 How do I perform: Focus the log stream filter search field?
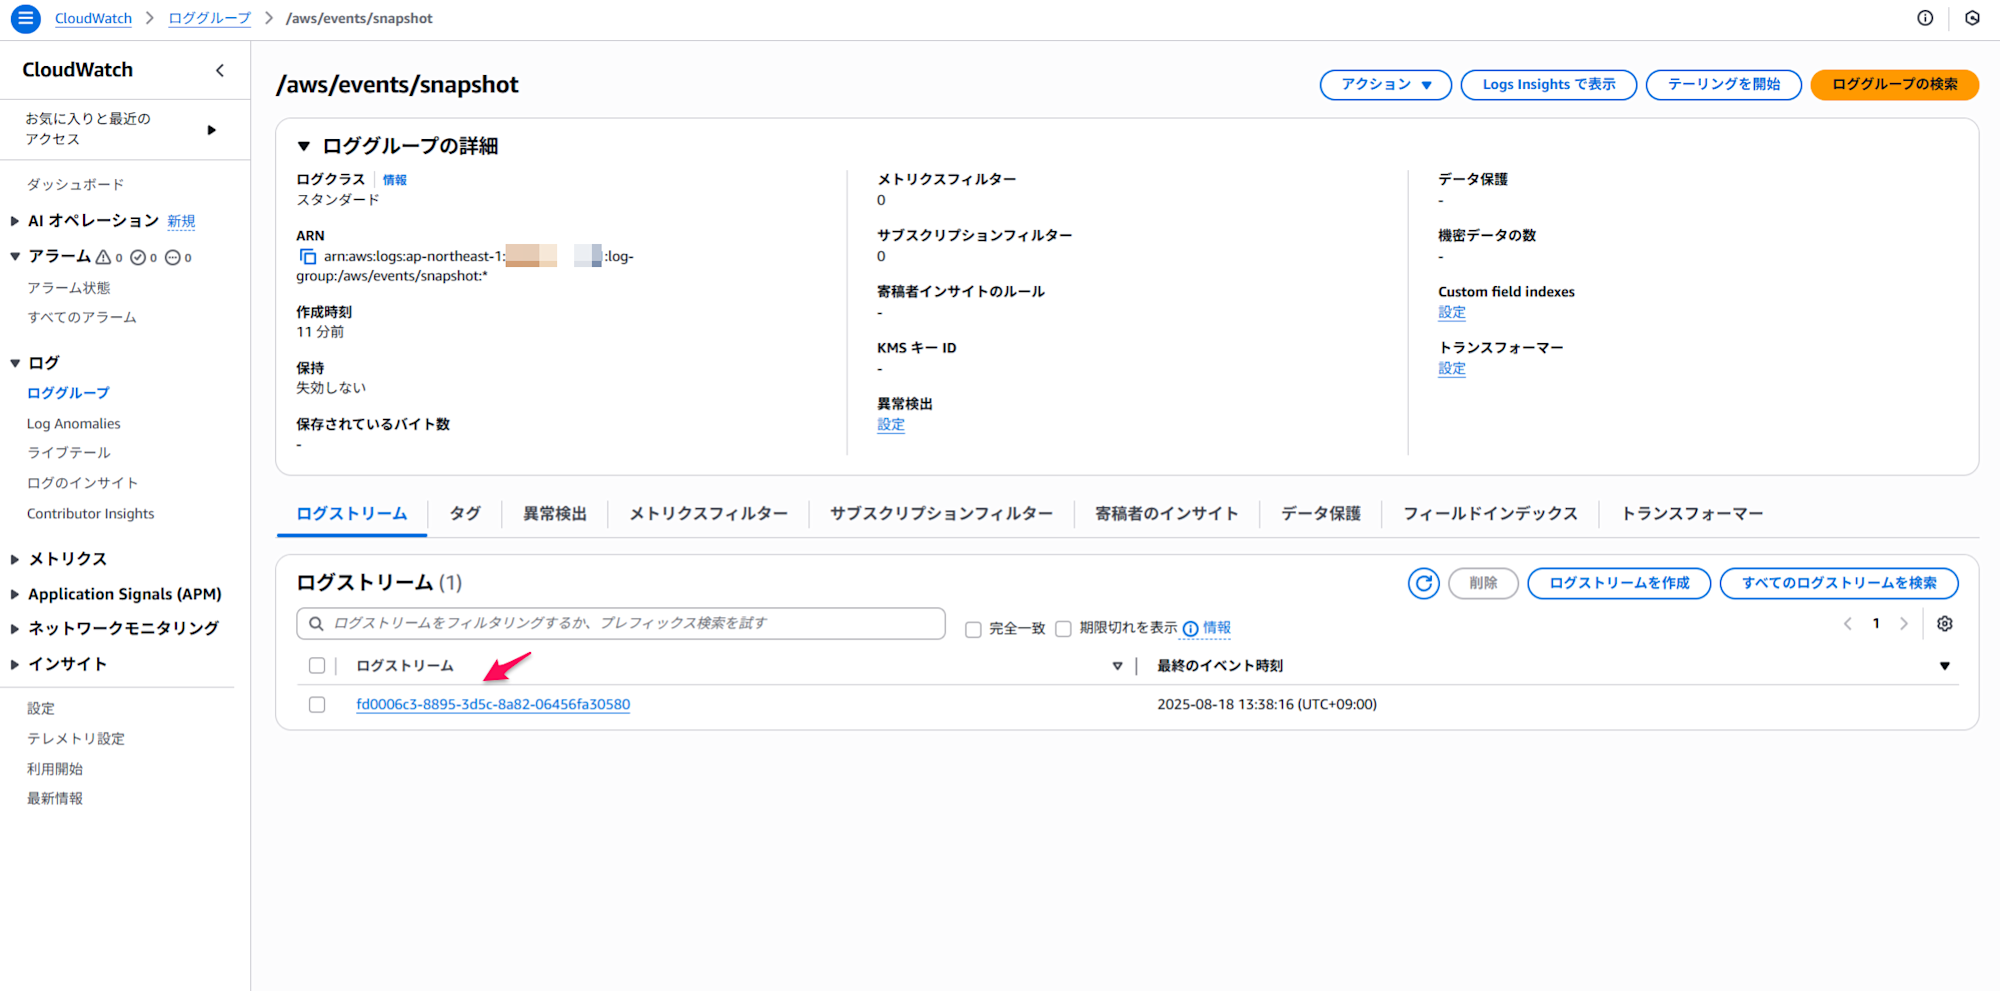[x=621, y=624]
